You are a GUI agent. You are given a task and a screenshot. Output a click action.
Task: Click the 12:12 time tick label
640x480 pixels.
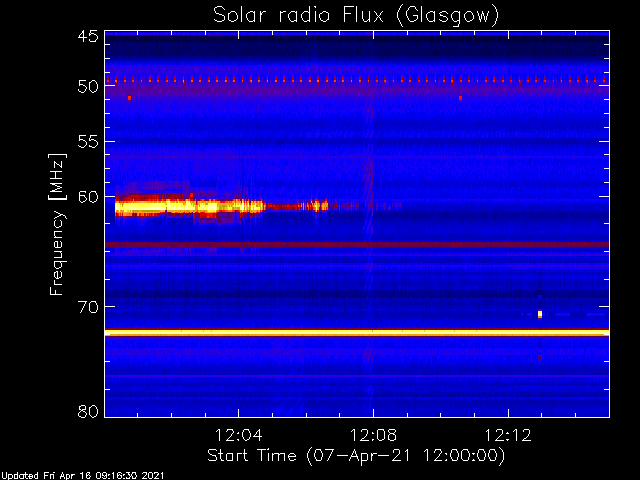508,436
